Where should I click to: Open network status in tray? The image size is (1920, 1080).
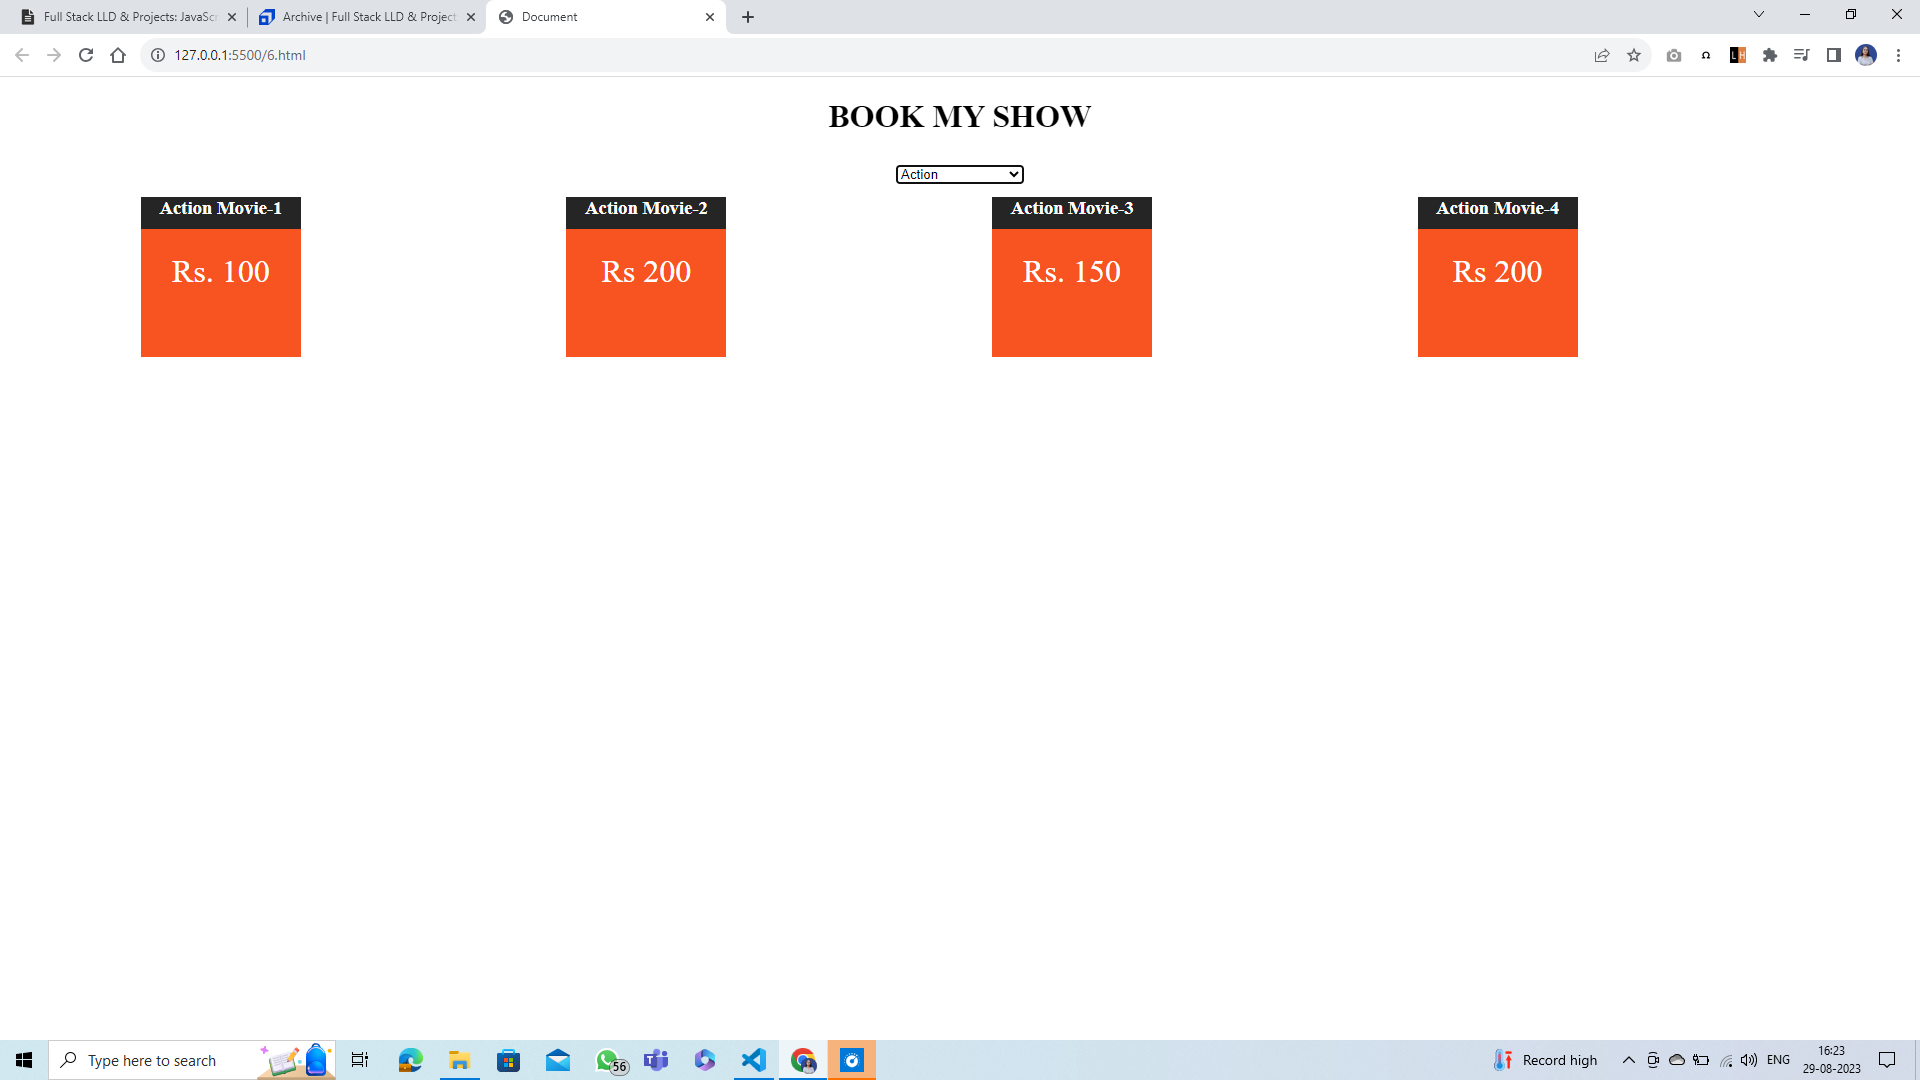(x=1726, y=1060)
